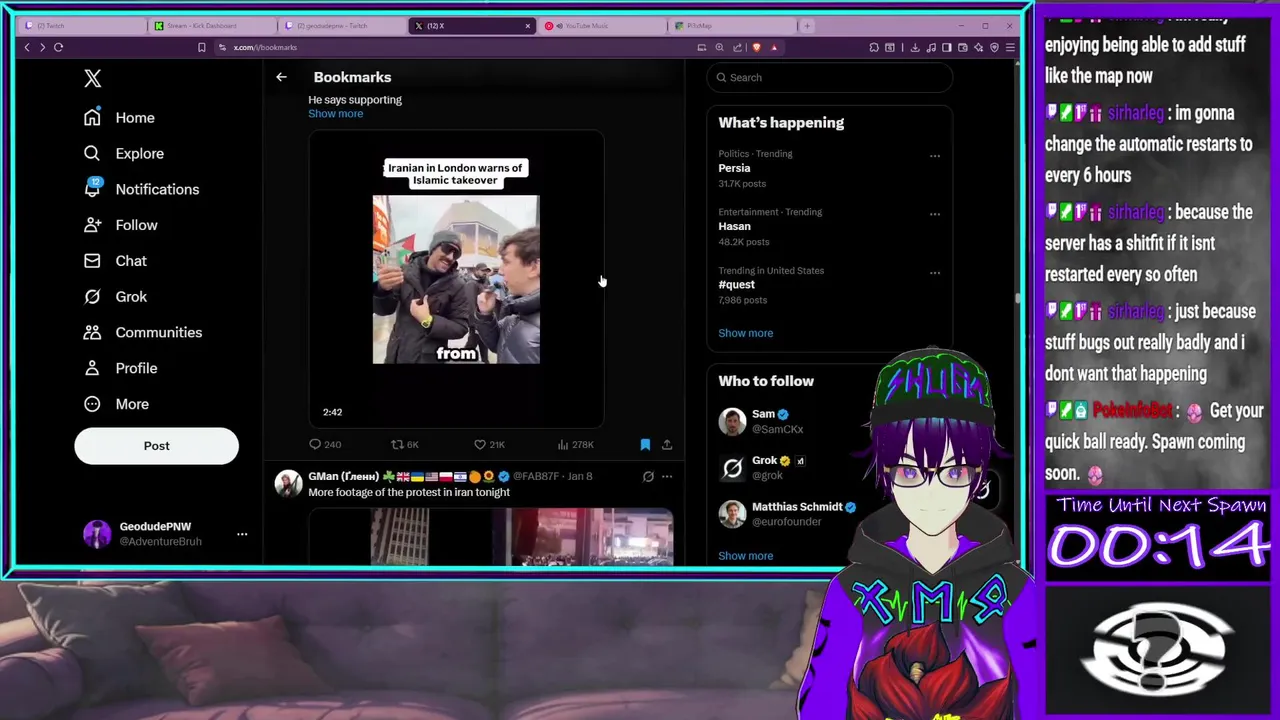Click the Search field on X
The width and height of the screenshot is (1280, 720).
pyautogui.click(x=829, y=78)
